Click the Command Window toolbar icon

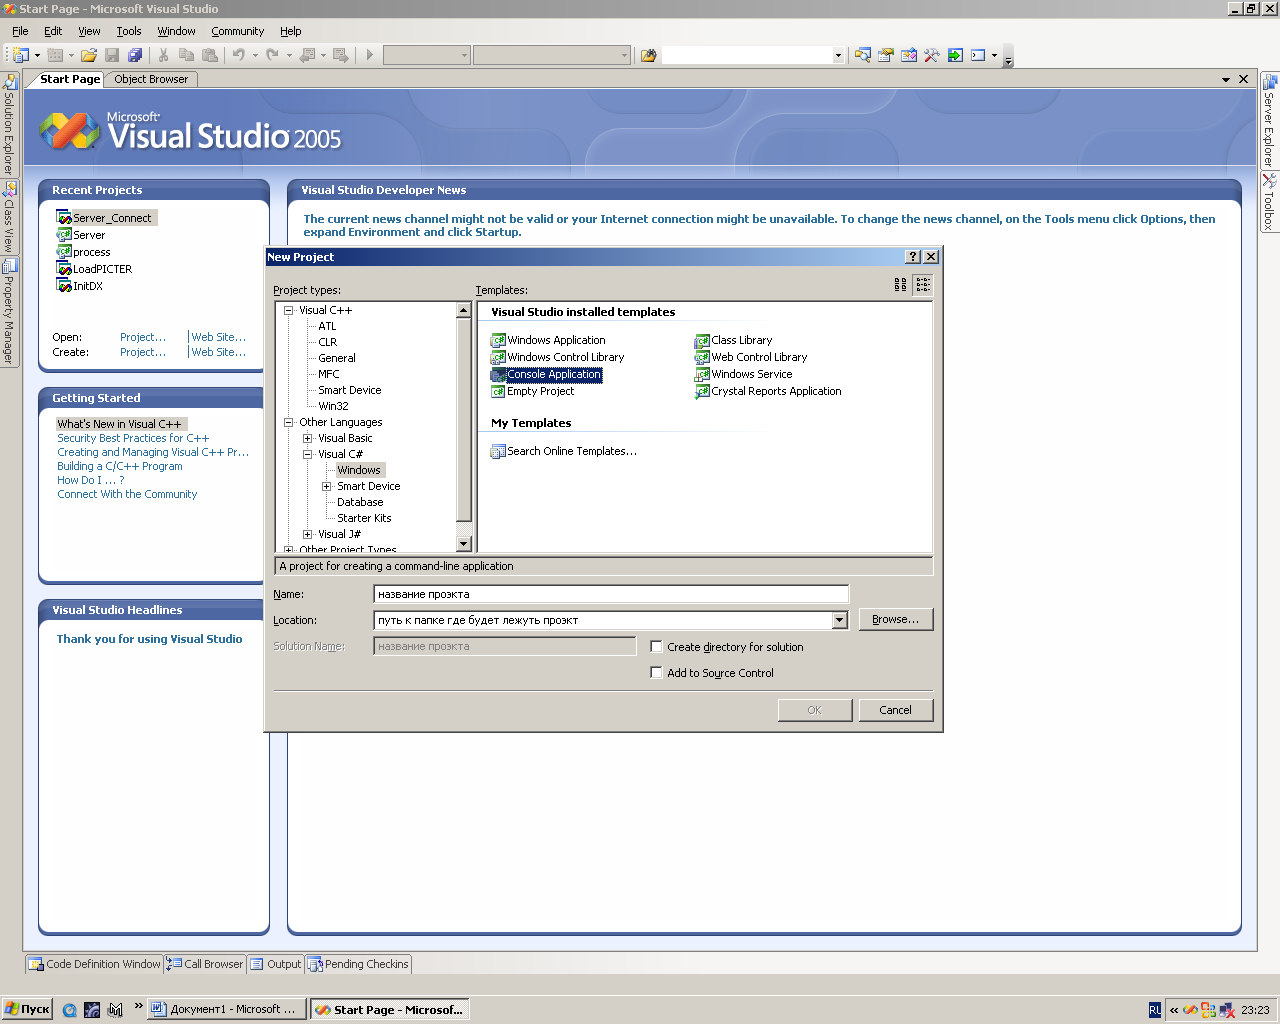click(x=978, y=55)
